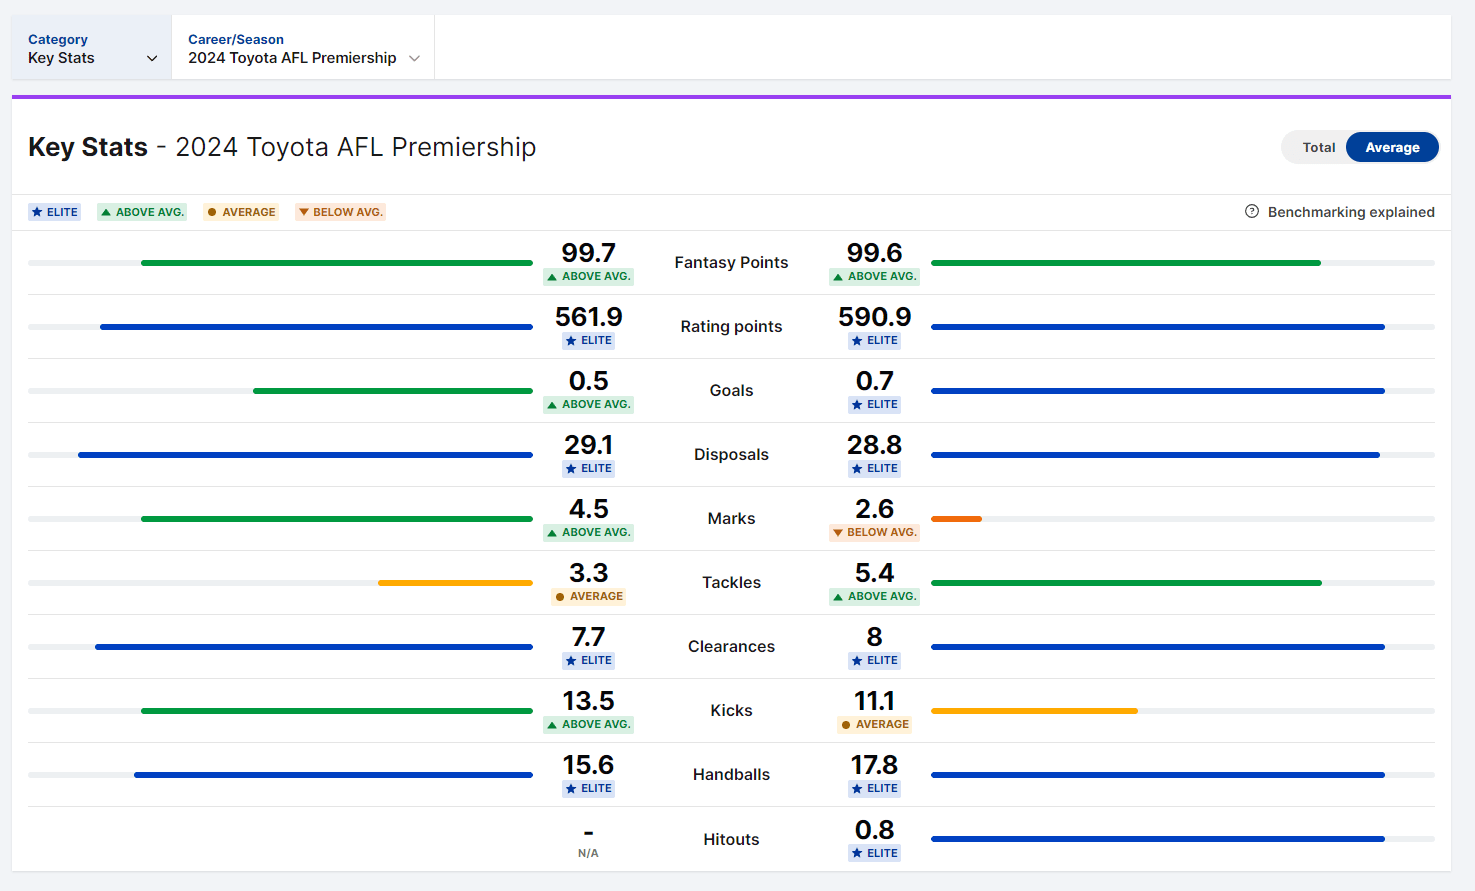The image size is (1475, 891).
Task: Click the 13.5 Kicks value
Action: tap(588, 701)
